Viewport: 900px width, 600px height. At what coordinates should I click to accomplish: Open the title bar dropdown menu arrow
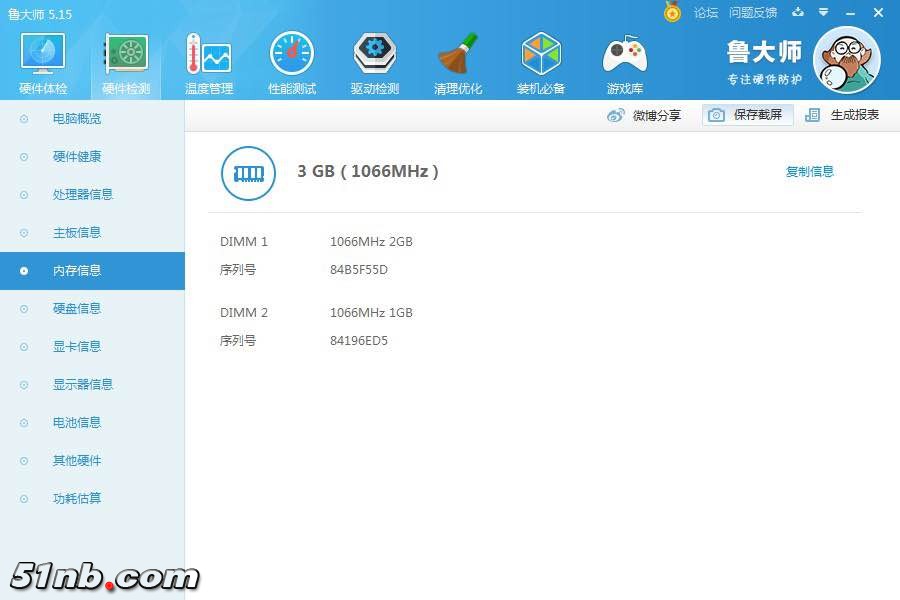coord(823,13)
